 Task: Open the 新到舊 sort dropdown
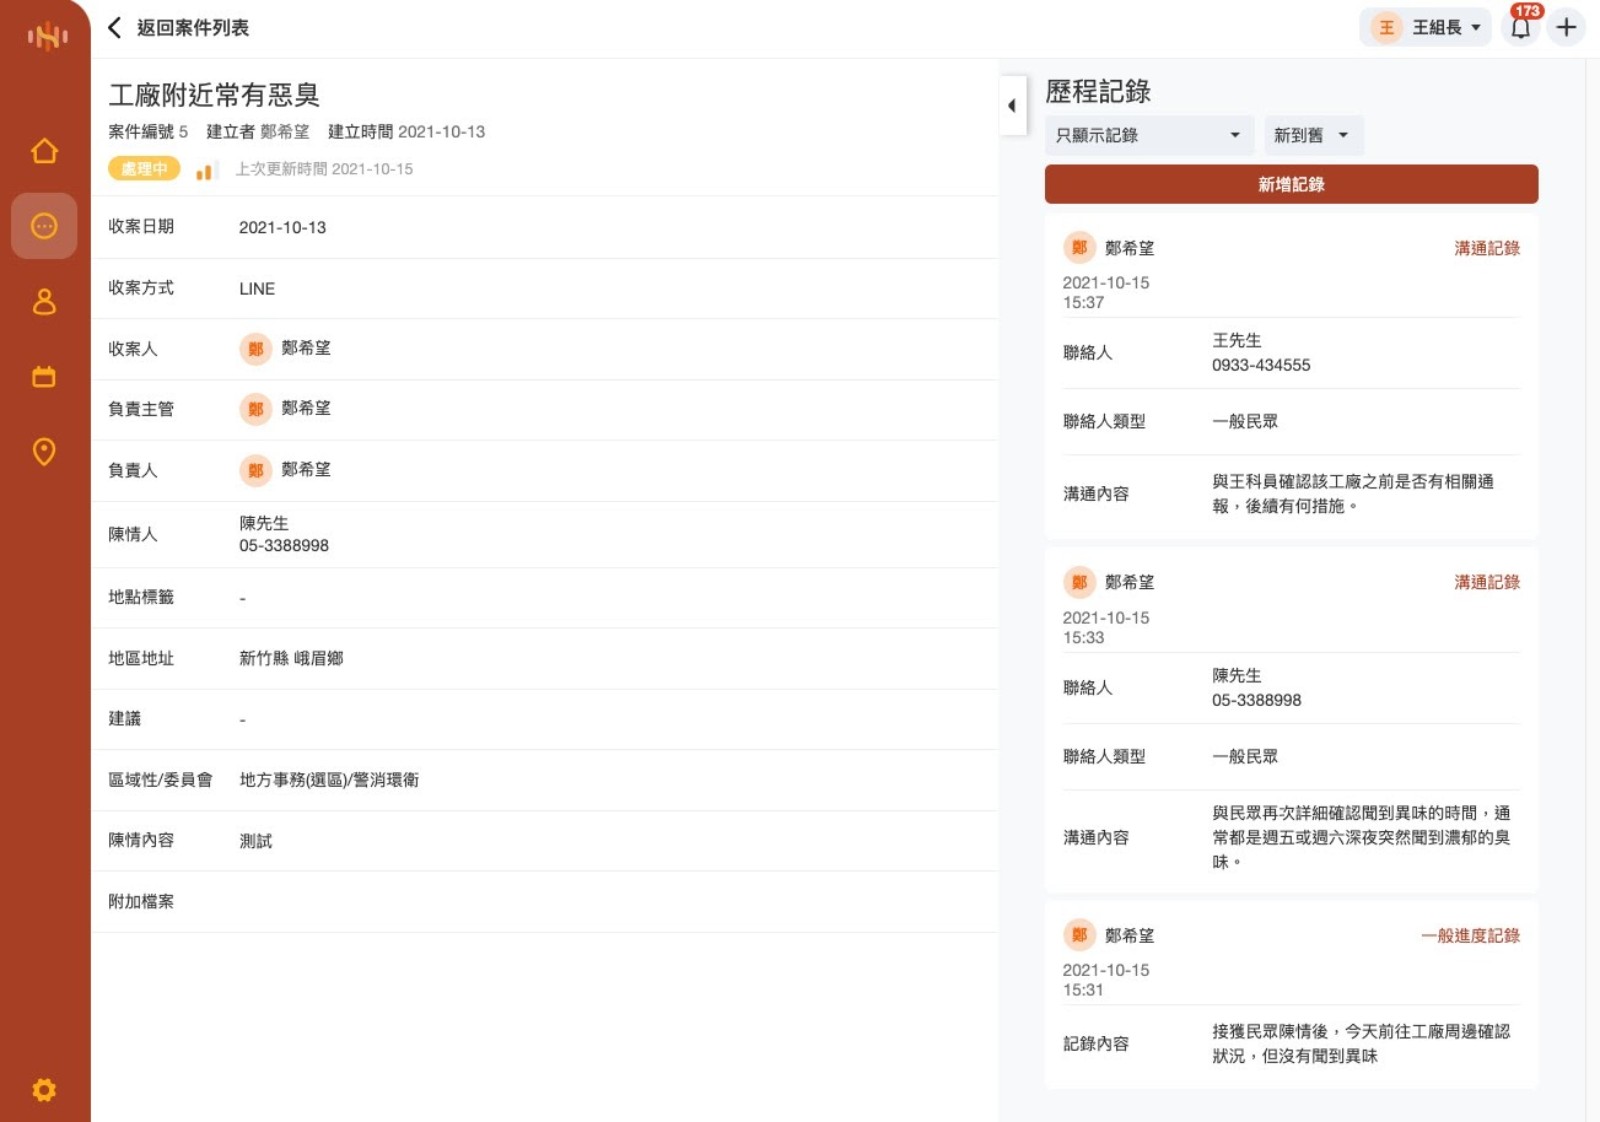[x=1313, y=135]
